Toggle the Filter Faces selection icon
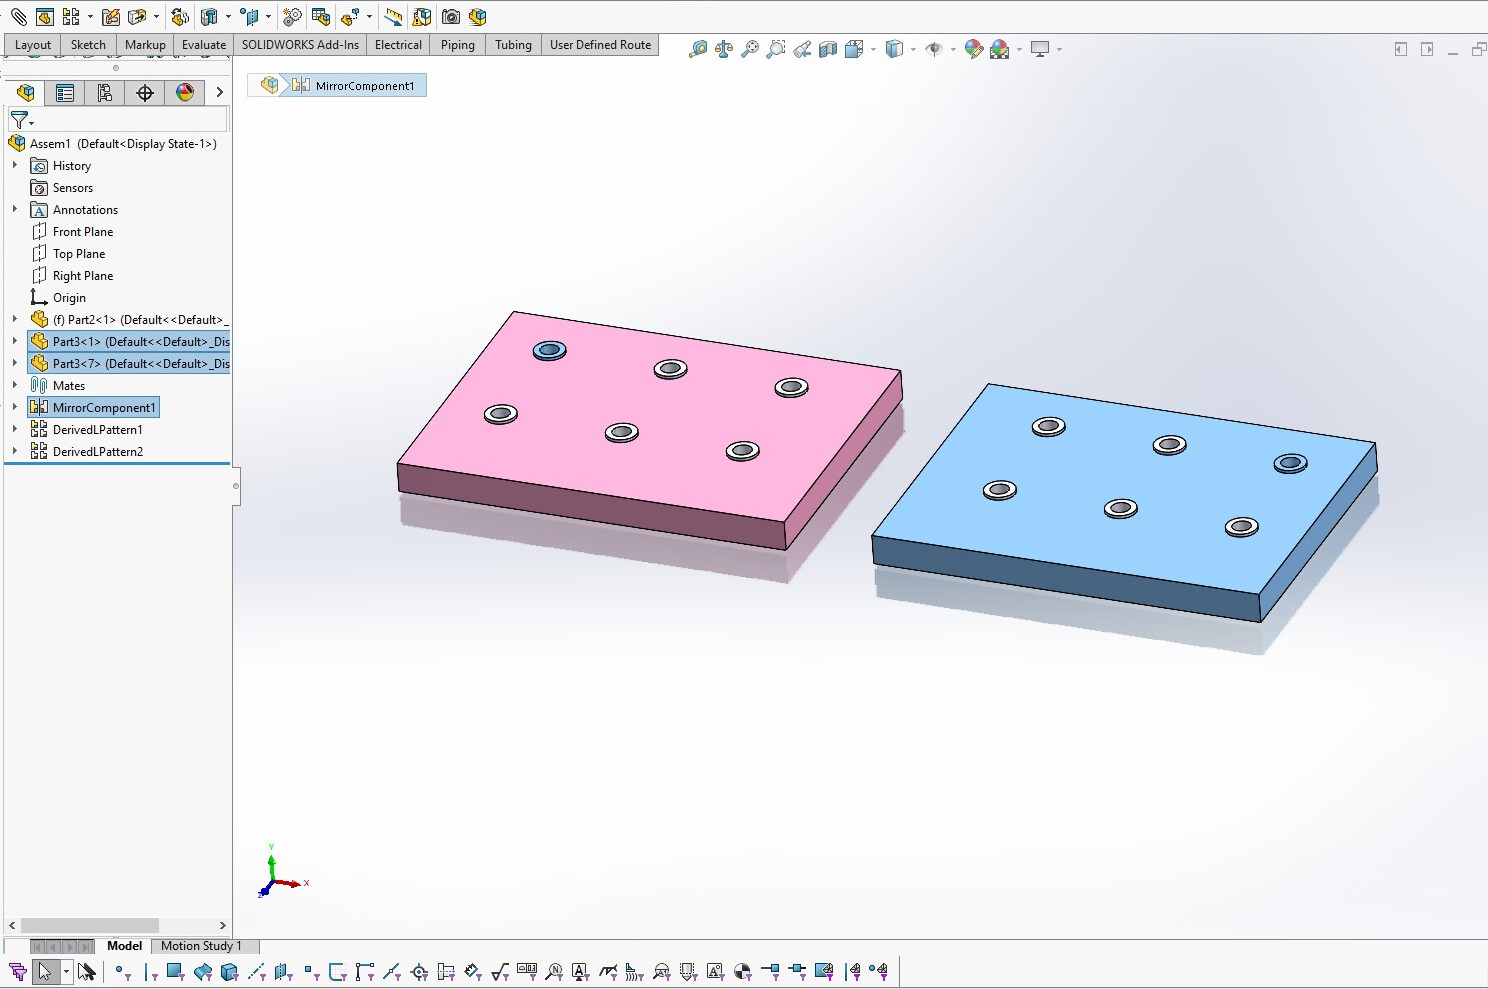1488x989 pixels. pos(175,971)
